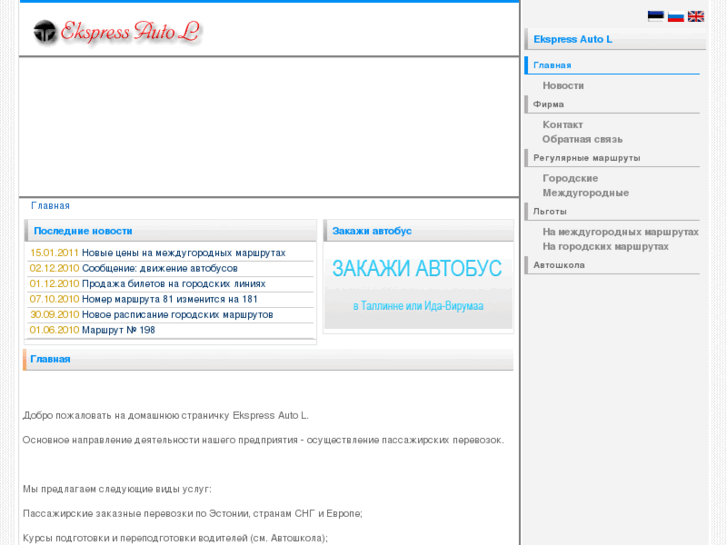Open Обратная связь page
The height and width of the screenshot is (545, 727).
582,140
